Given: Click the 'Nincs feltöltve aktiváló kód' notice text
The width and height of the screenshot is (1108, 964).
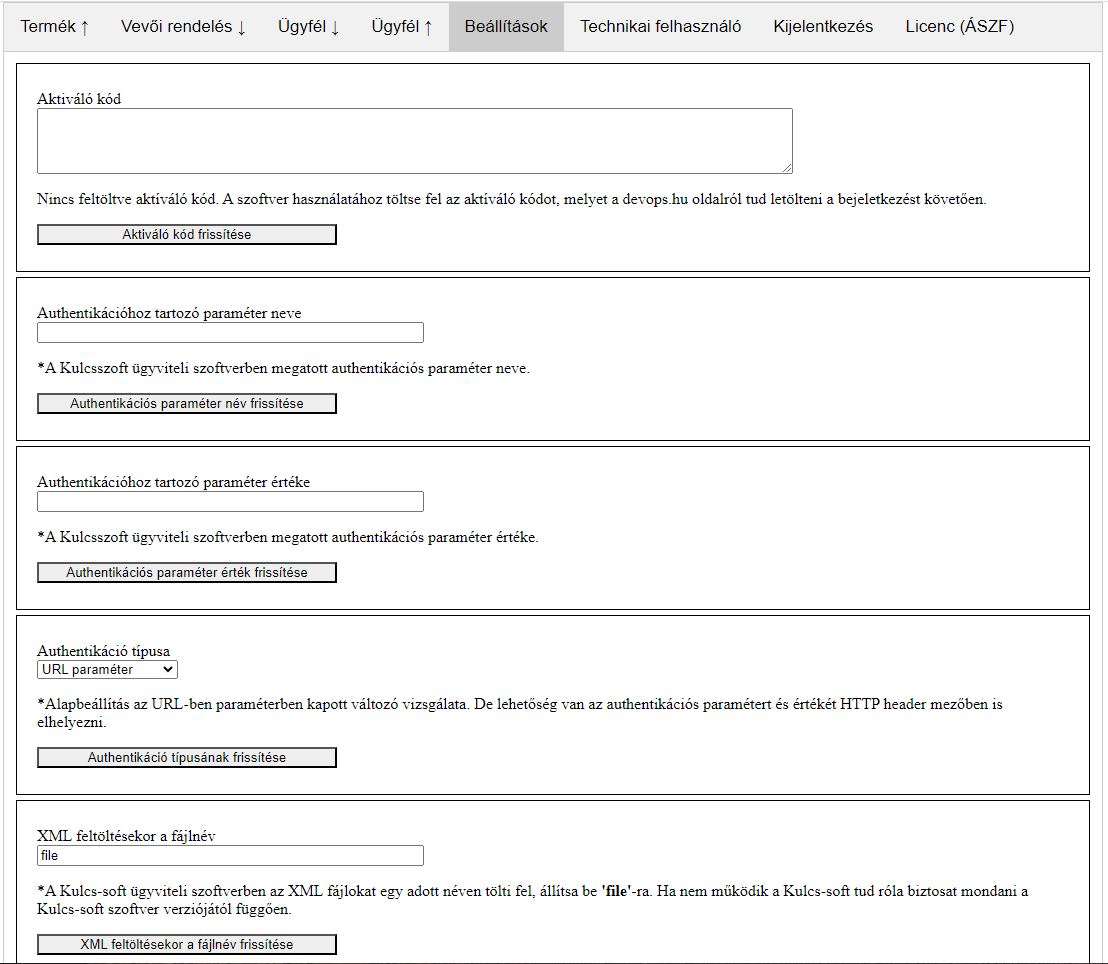Looking at the screenshot, I should [512, 199].
